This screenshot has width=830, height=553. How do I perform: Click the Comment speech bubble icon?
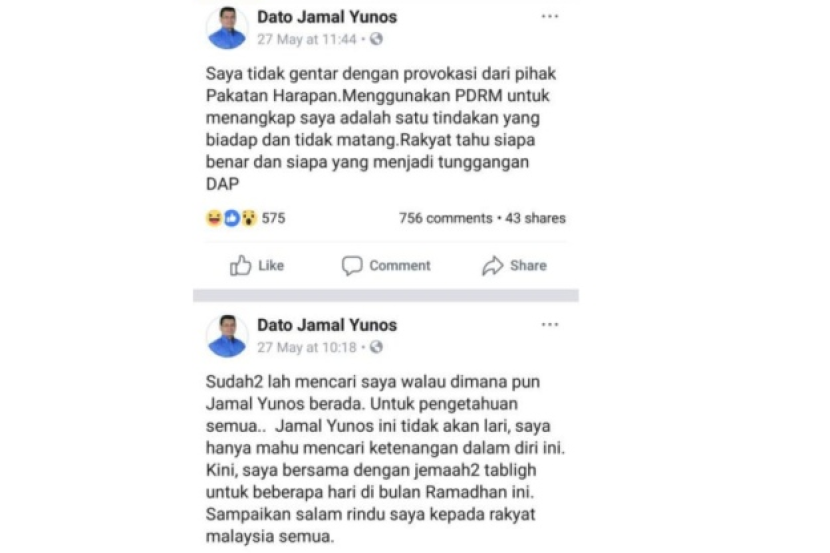point(352,265)
